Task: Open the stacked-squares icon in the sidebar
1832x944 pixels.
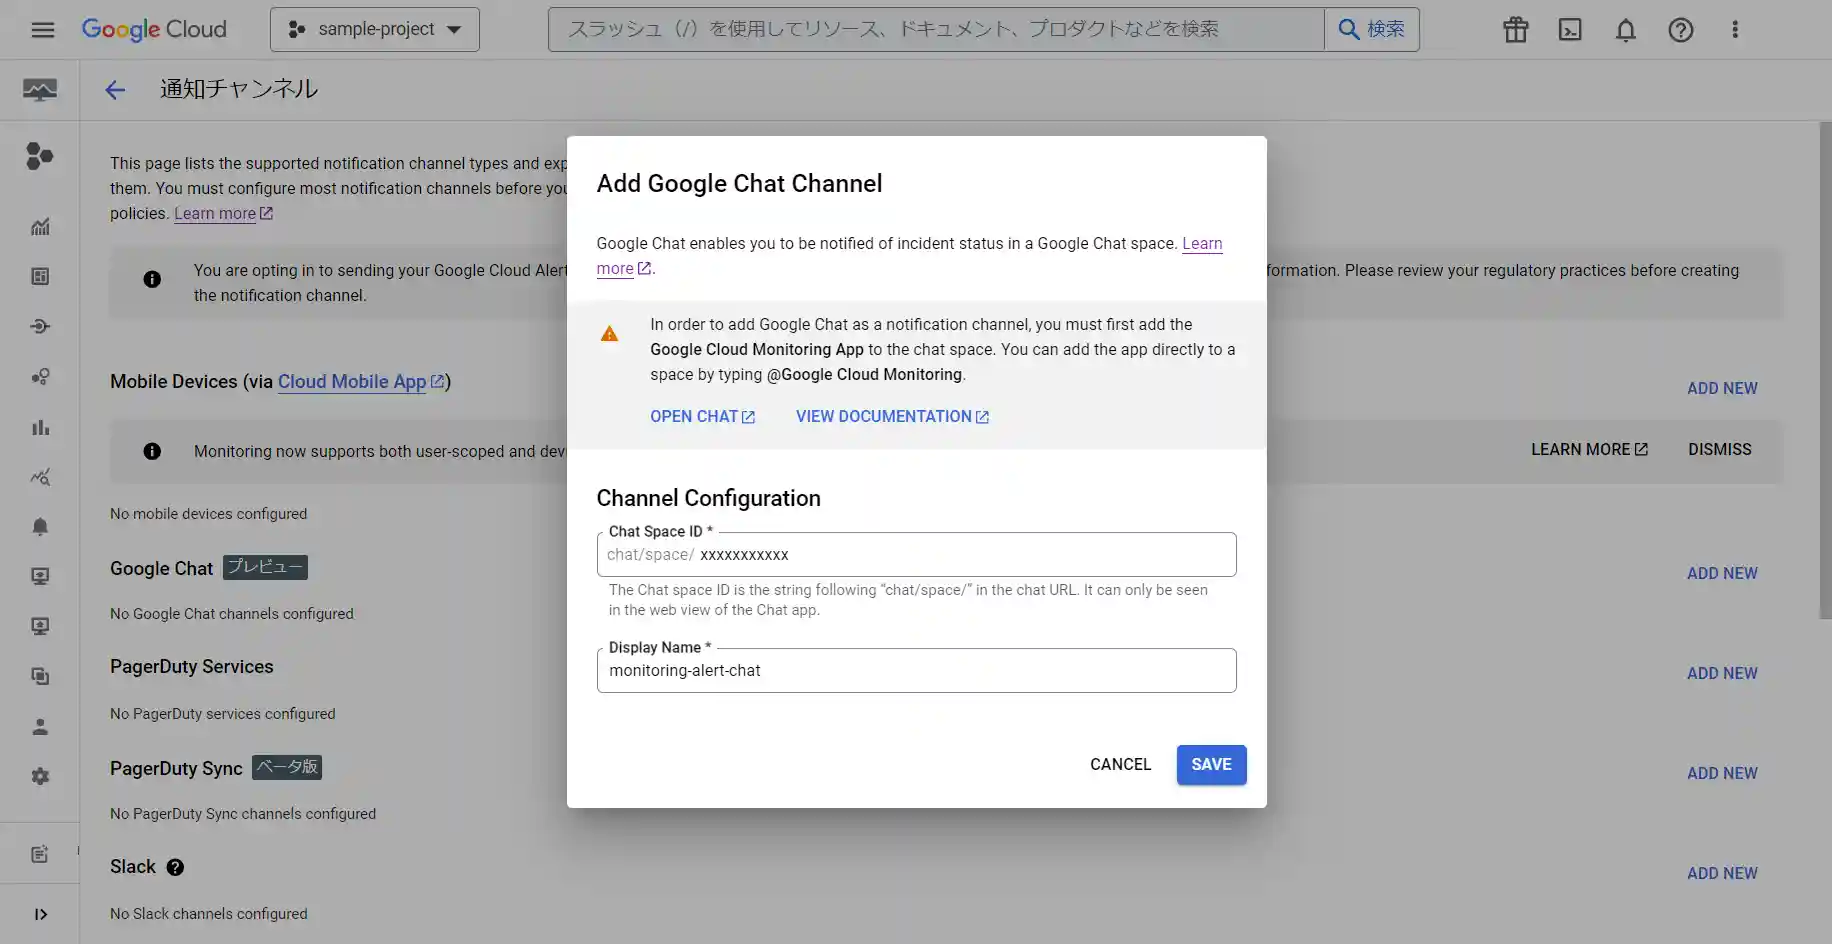Action: (x=40, y=677)
